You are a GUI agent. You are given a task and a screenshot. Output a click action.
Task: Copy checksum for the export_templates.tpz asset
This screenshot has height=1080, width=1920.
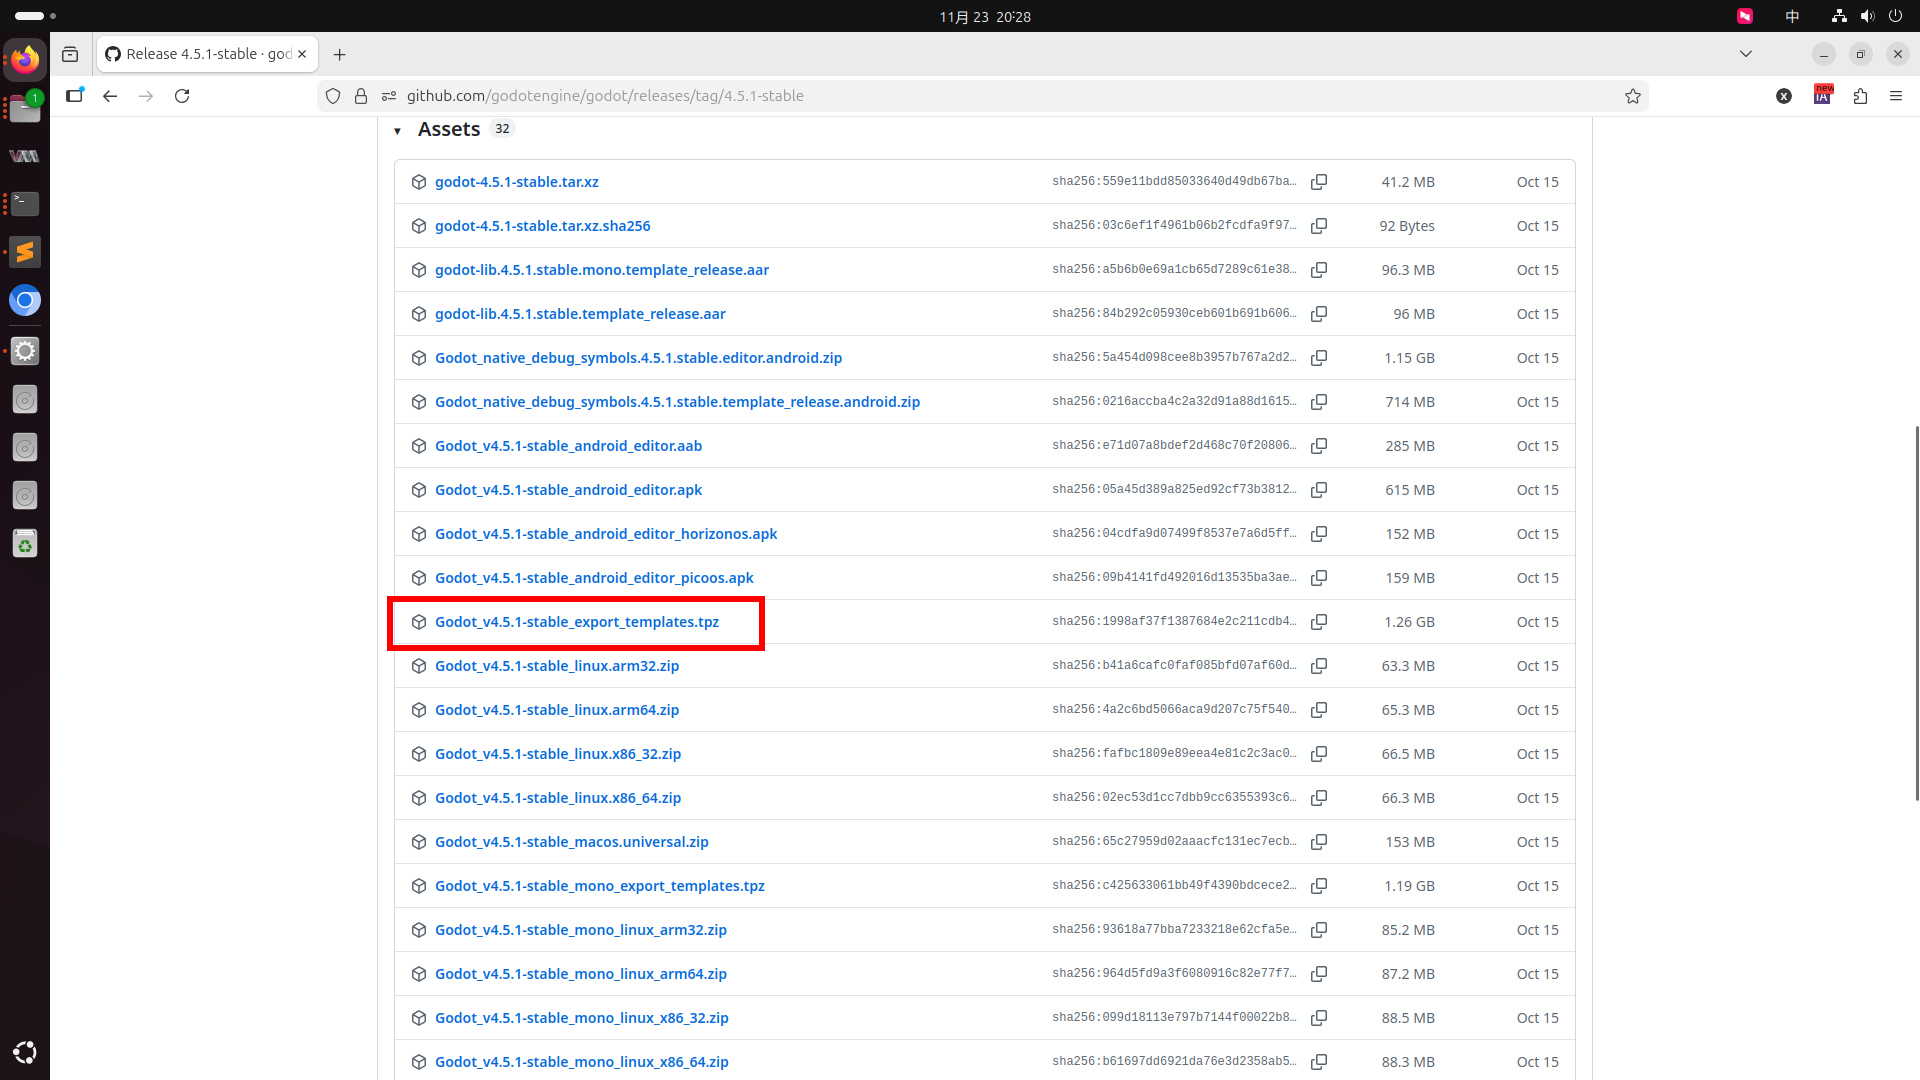[x=1319, y=622]
